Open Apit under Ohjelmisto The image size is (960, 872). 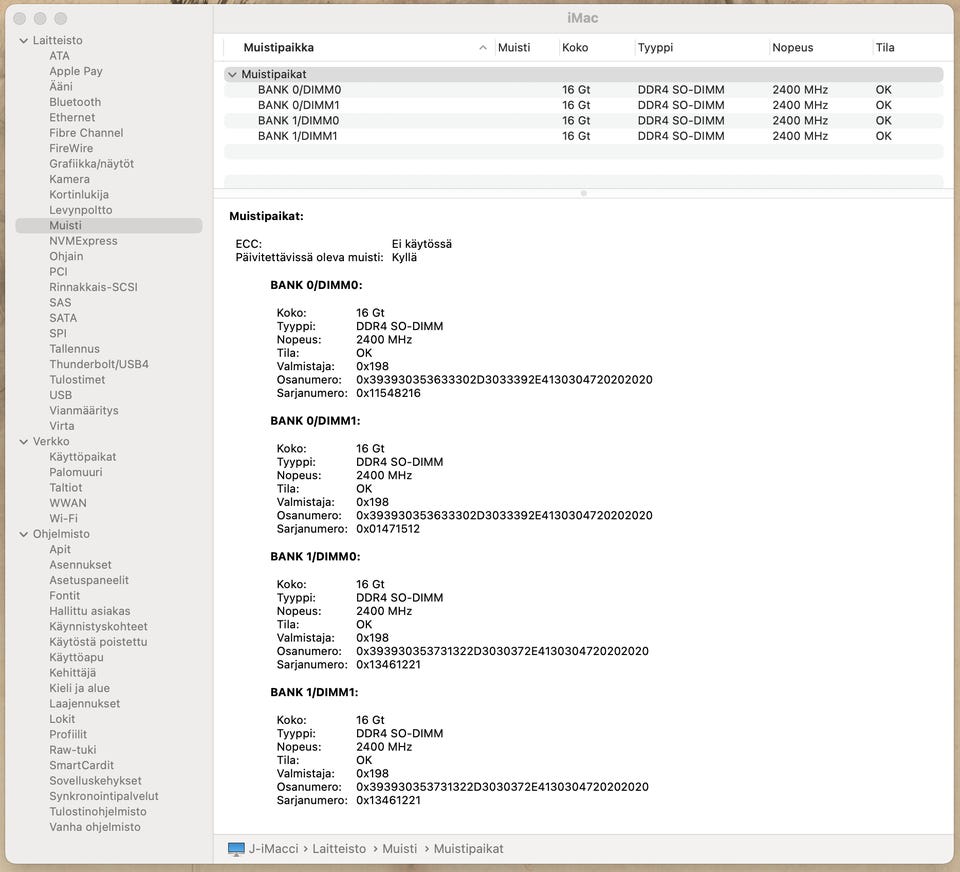pyautogui.click(x=60, y=549)
